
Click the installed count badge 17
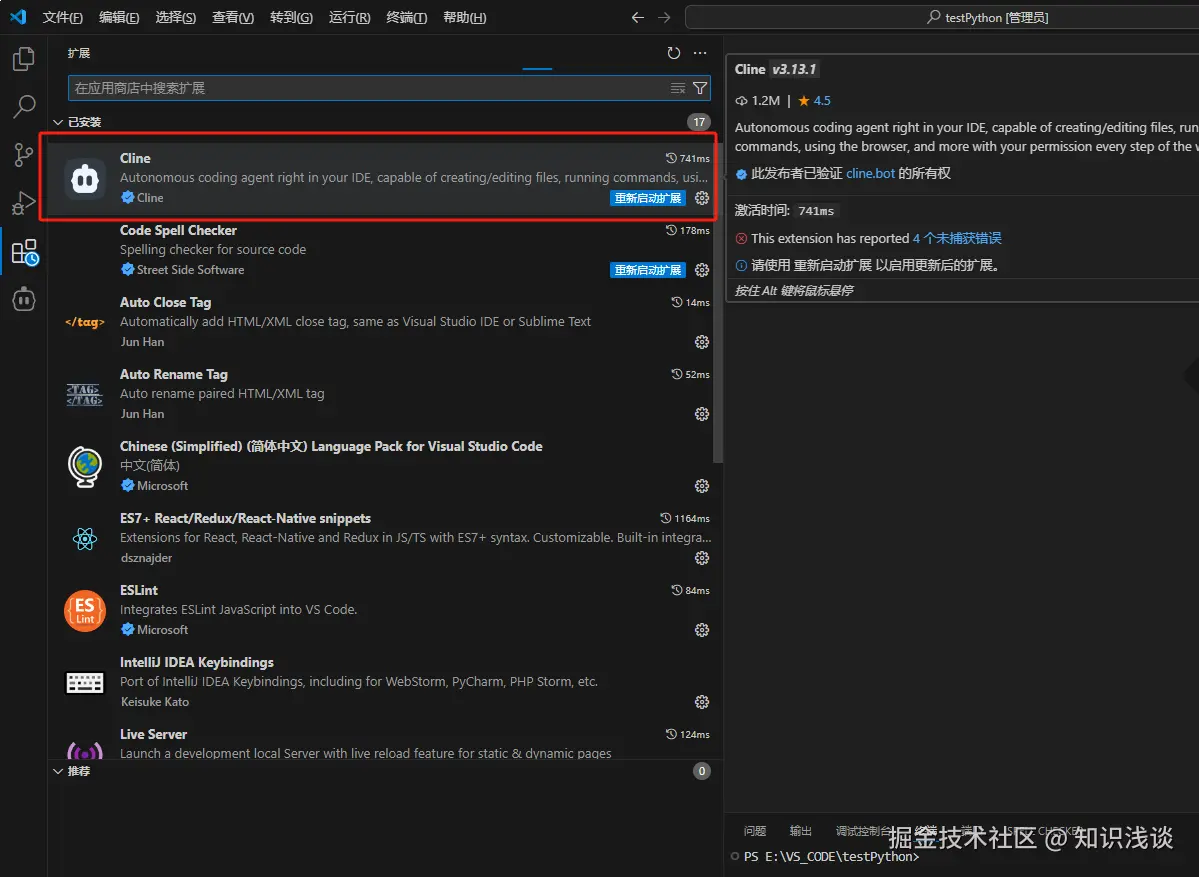coord(699,122)
